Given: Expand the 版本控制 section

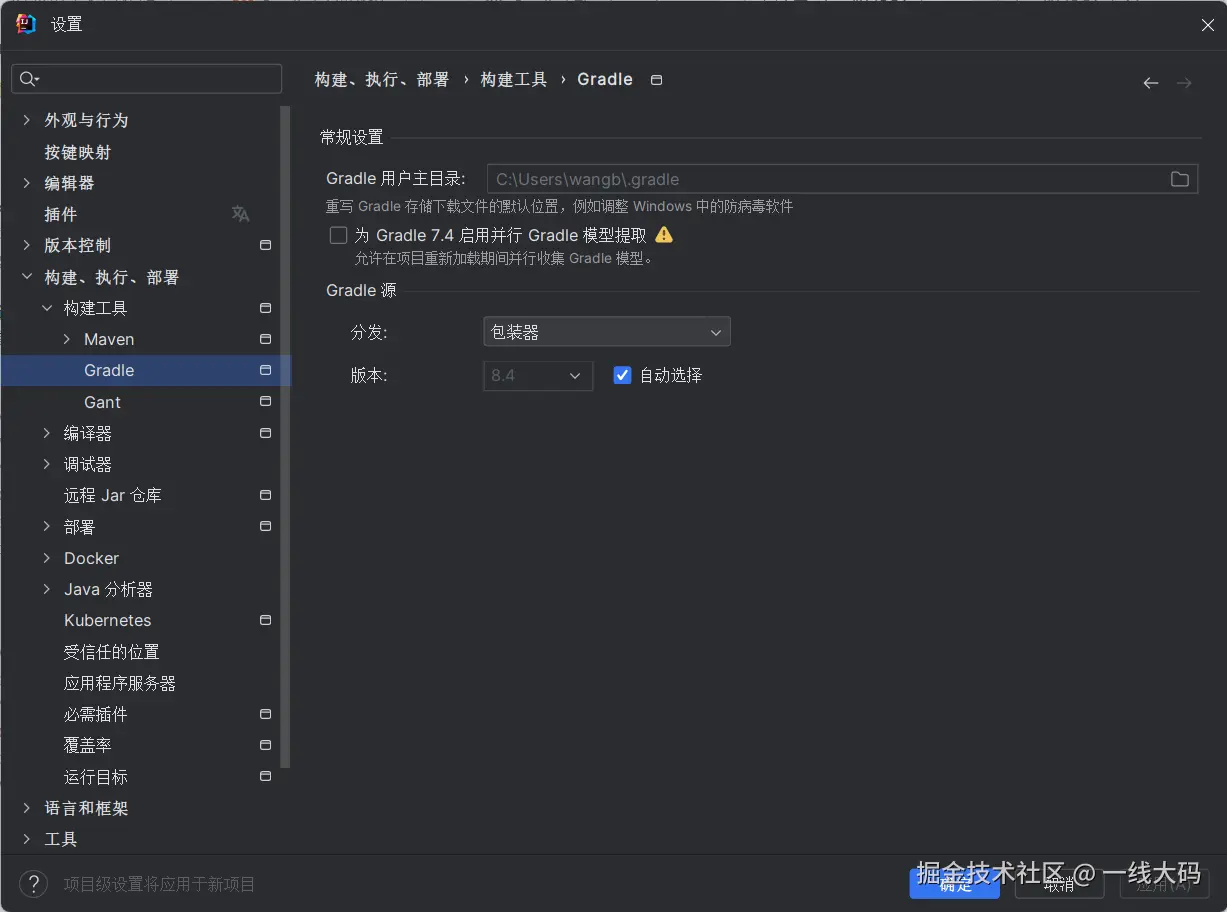Looking at the screenshot, I should 27,245.
